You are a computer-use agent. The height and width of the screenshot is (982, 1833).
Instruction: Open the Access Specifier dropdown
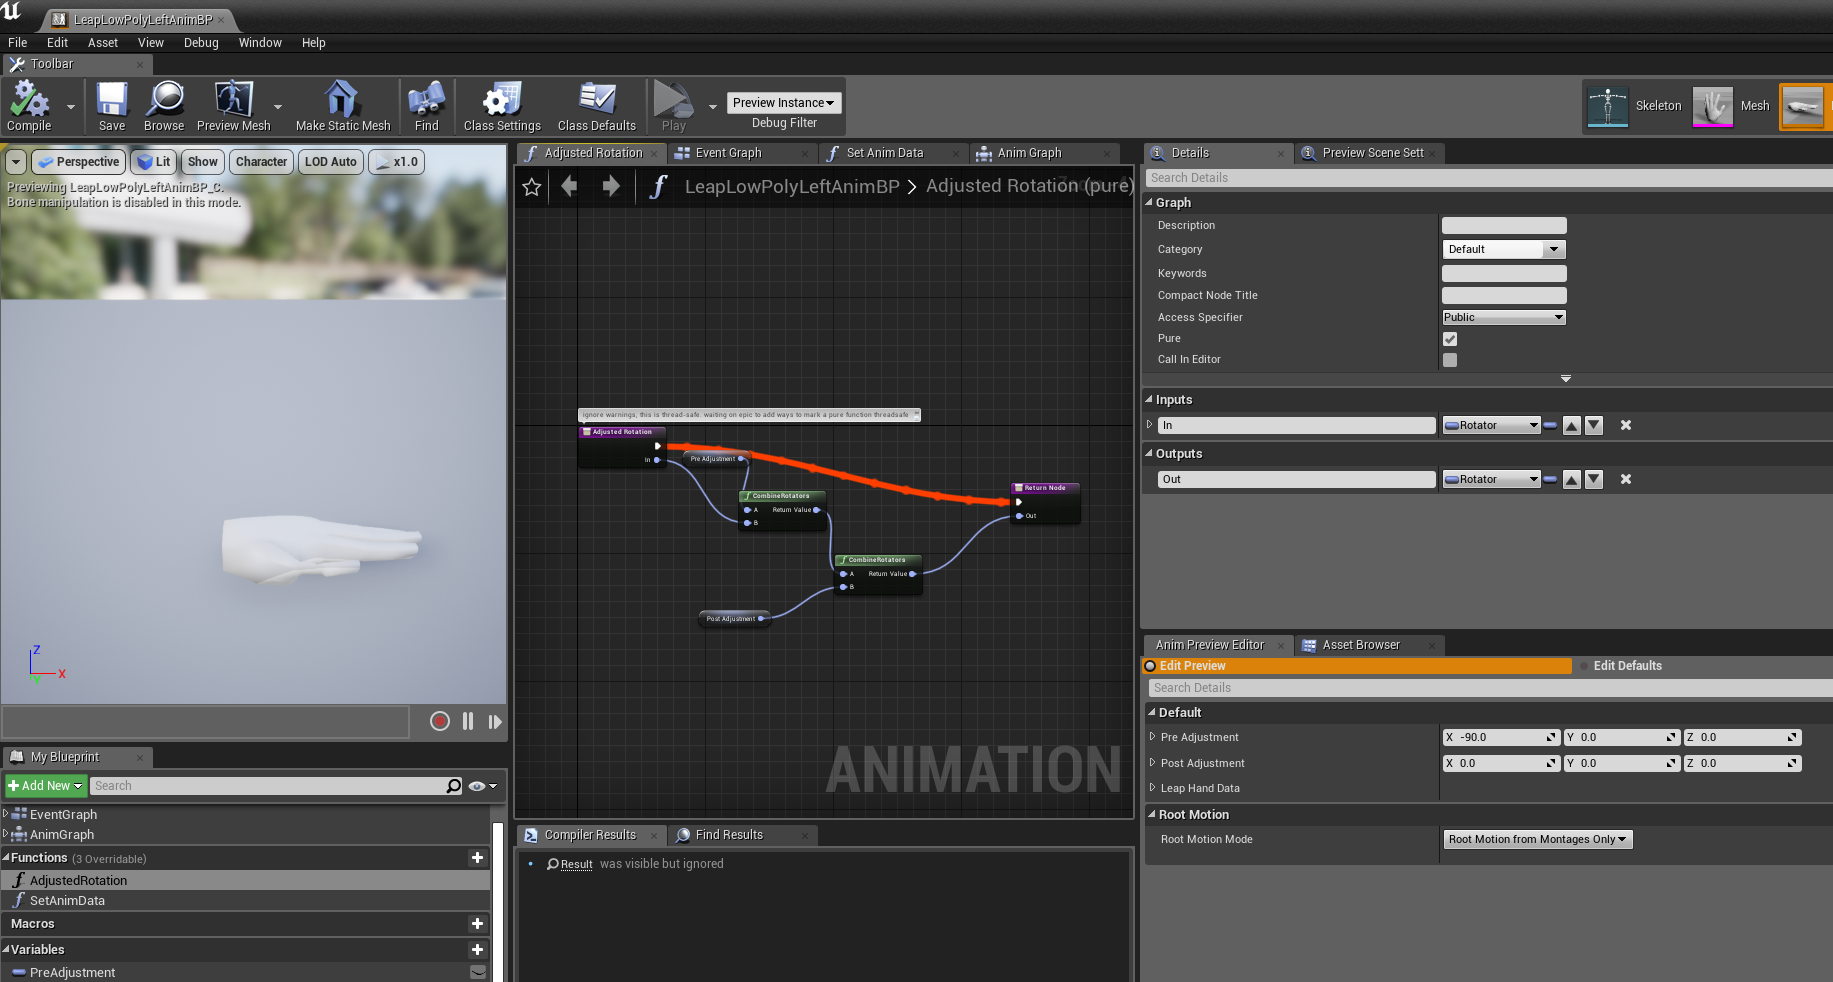point(1503,317)
